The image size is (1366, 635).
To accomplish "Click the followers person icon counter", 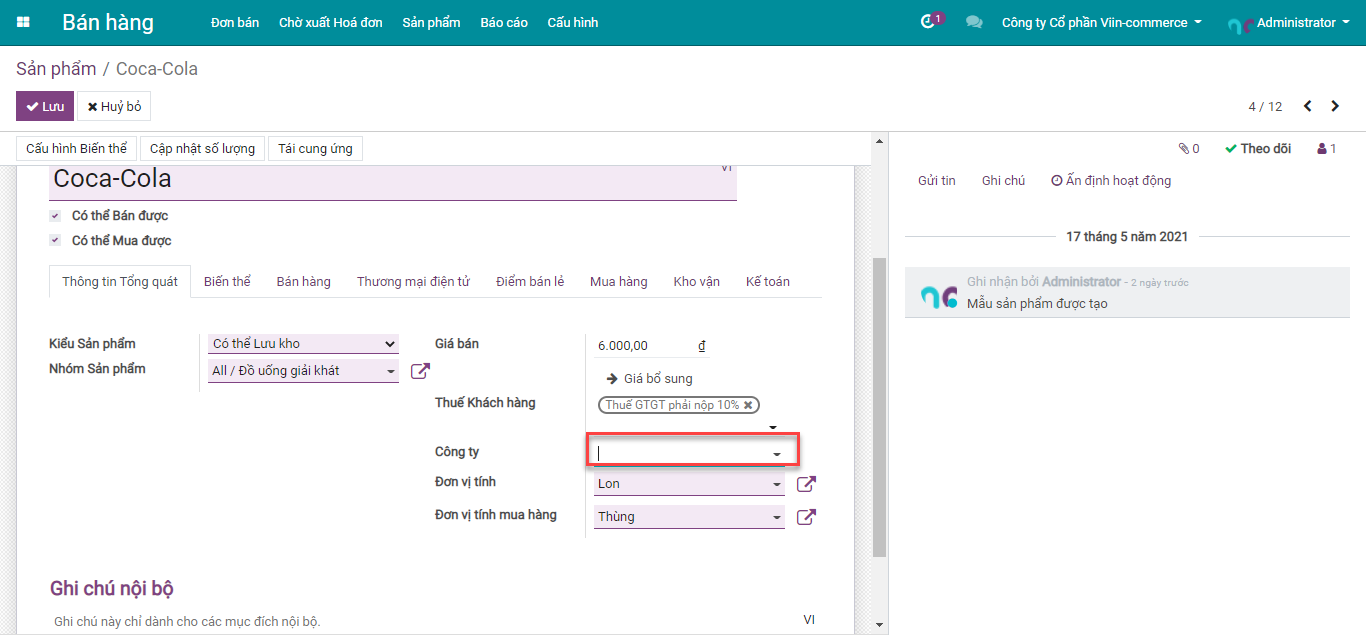I will coord(1327,149).
